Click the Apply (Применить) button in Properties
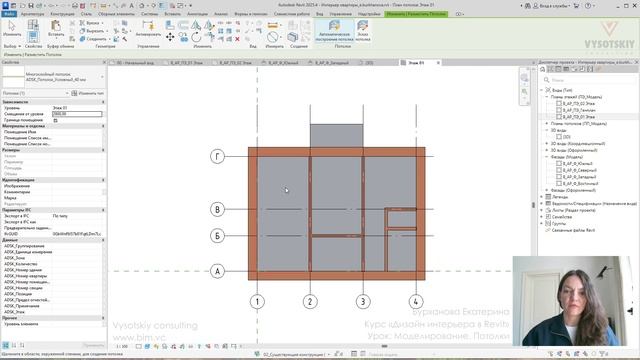Image resolution: width=640 pixels, height=360 pixels. tap(93, 345)
